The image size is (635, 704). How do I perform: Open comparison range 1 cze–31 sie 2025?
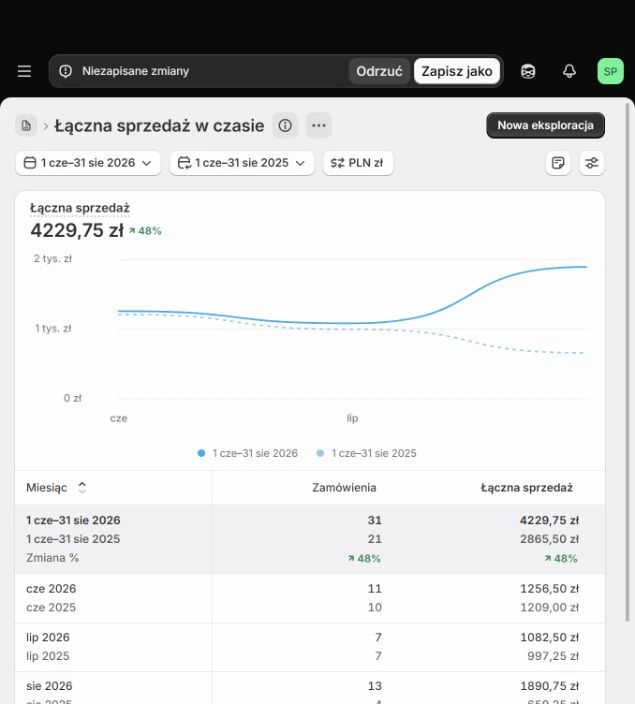pos(242,163)
